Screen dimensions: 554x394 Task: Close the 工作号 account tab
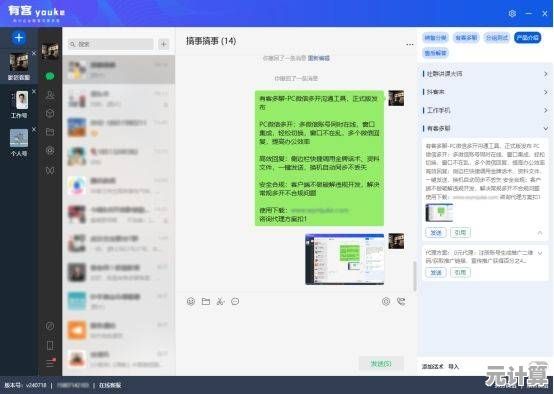(x=34, y=92)
